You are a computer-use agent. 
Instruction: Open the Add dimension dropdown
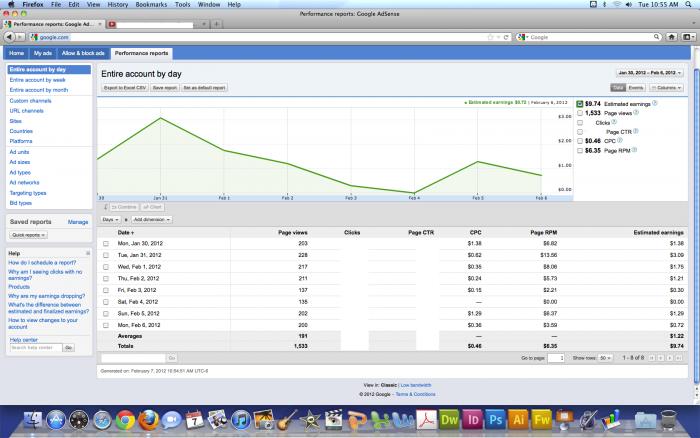[x=152, y=220]
